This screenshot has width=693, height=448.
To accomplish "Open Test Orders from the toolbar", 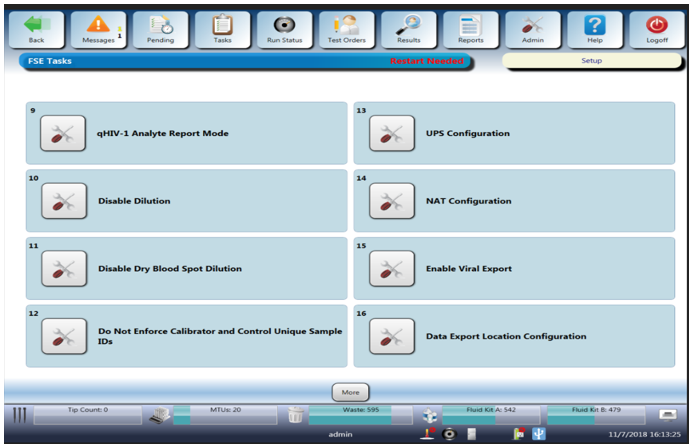I will coord(347,29).
